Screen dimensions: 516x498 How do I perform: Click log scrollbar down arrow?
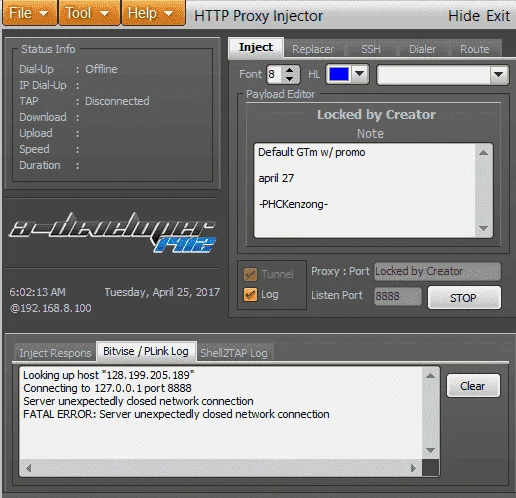tap(430, 450)
